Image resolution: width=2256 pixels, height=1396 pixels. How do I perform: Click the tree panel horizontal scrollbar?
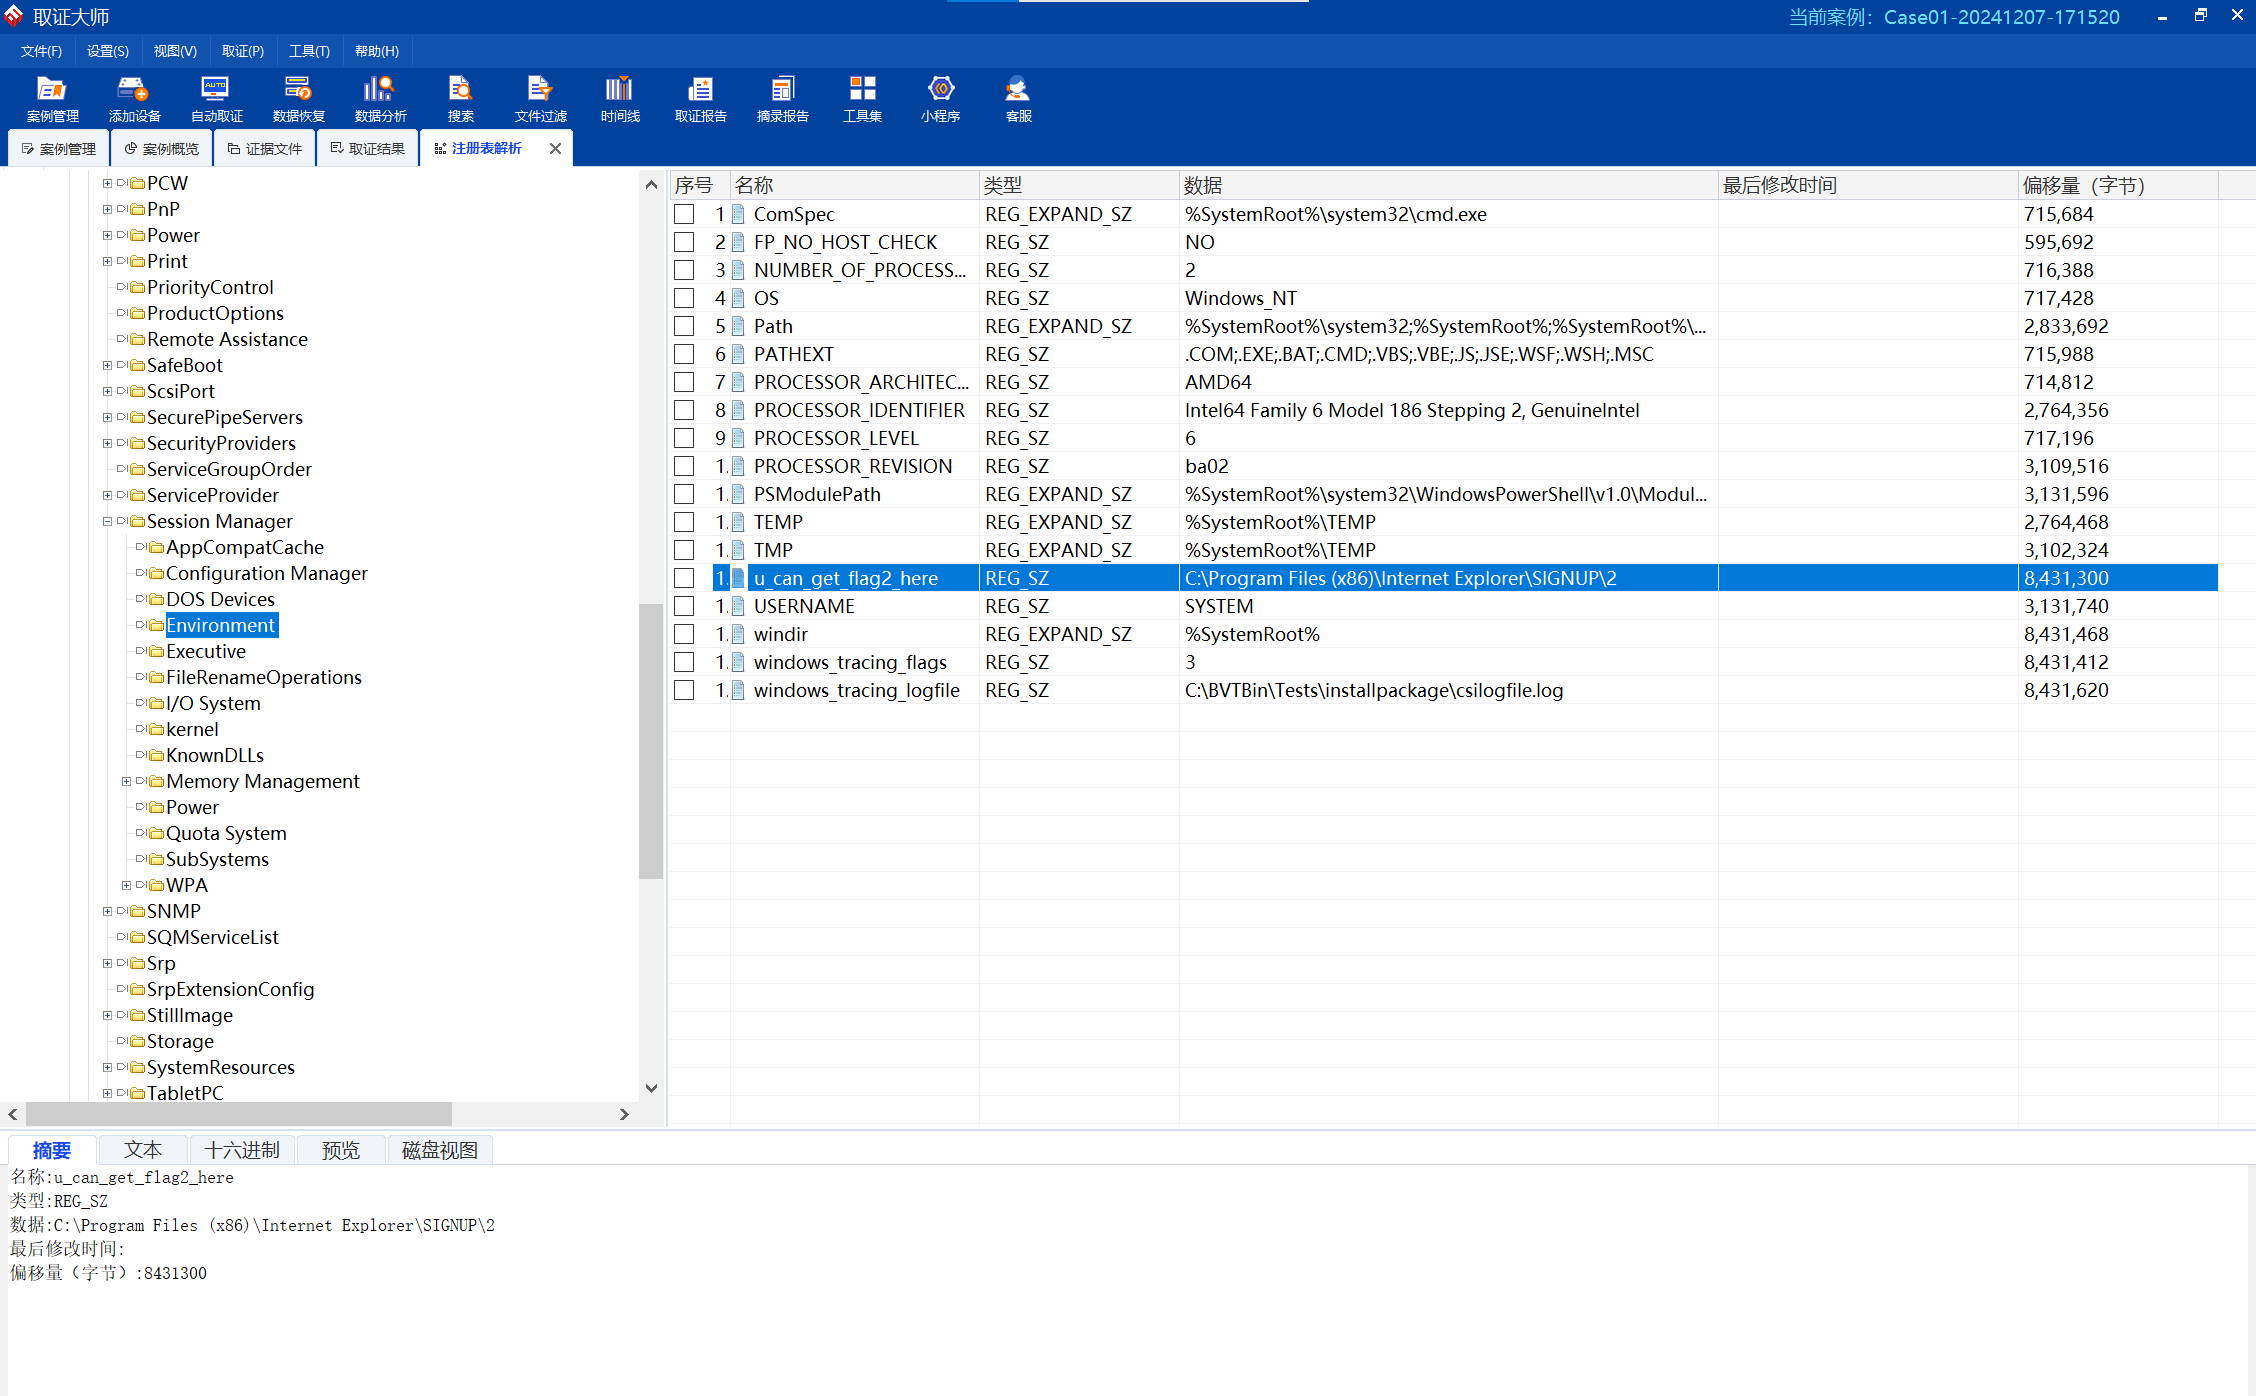pyautogui.click(x=239, y=1114)
